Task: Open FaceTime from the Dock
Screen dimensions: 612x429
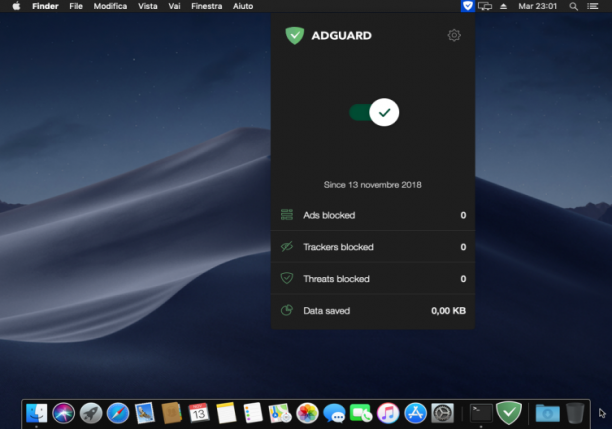Action: pyautogui.click(x=361, y=413)
